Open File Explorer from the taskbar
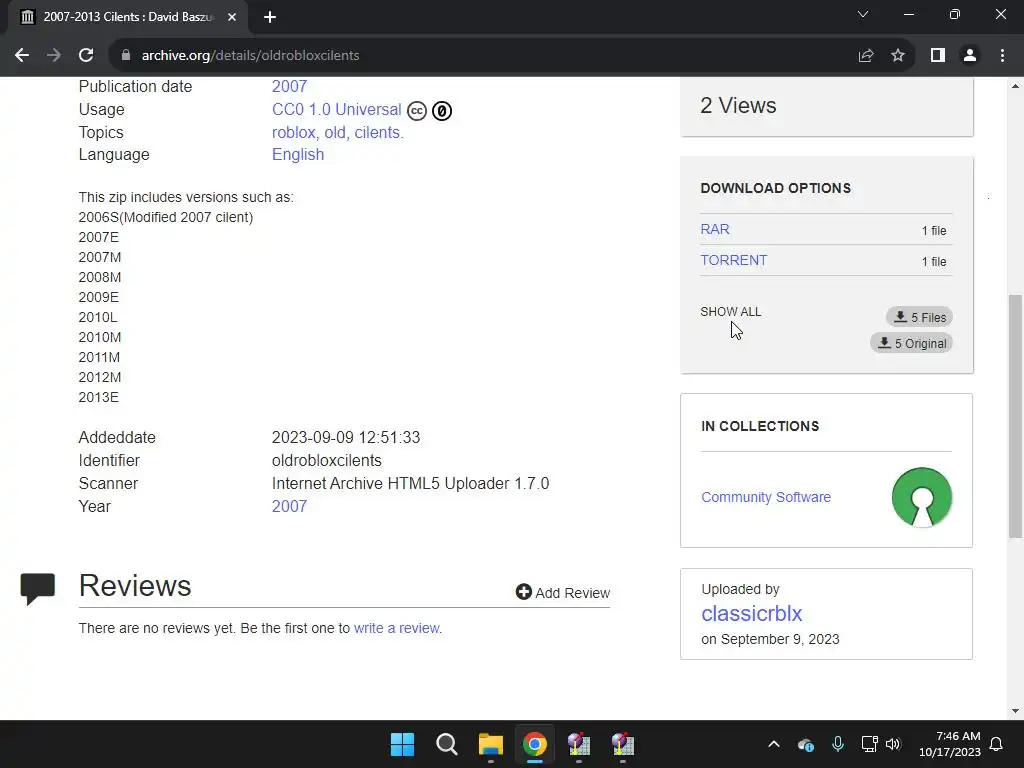 (490, 744)
